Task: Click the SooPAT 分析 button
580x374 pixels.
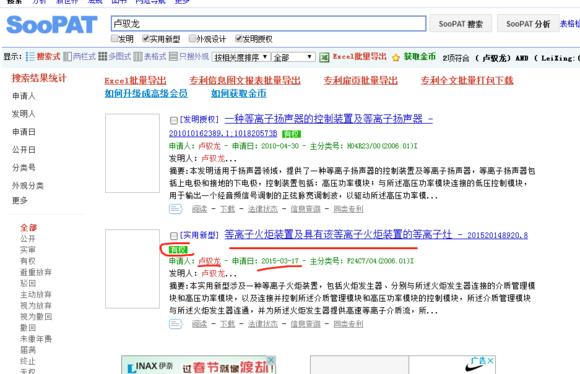Action: click(528, 24)
